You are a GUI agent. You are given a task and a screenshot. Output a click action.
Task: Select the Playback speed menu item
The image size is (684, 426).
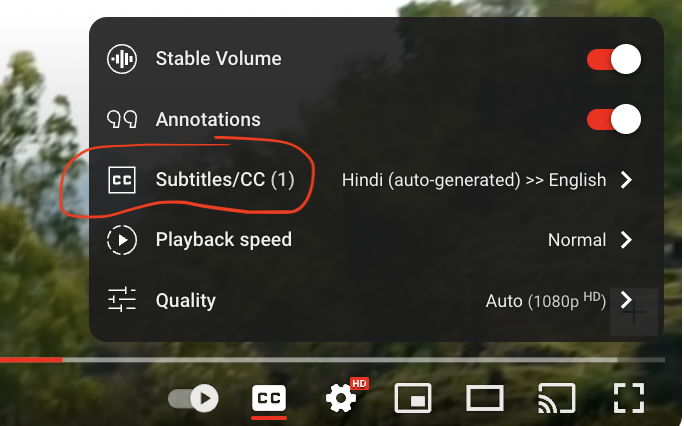point(223,240)
